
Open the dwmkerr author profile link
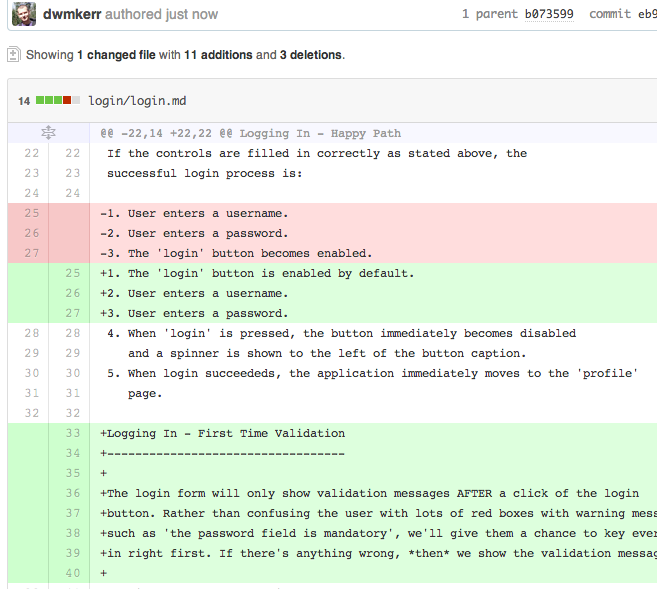coord(72,14)
